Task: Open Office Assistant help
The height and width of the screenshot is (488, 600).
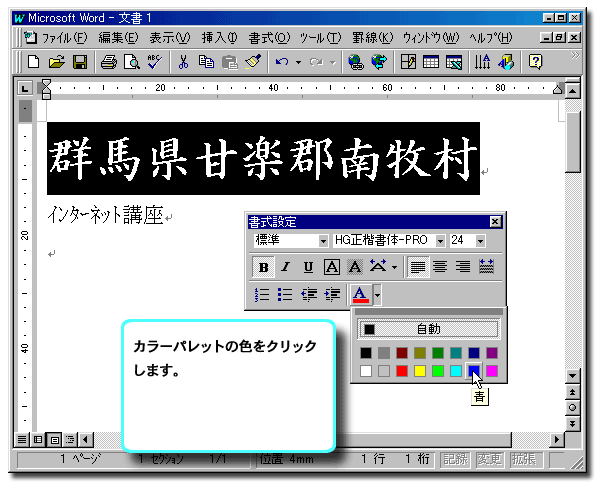Action: click(535, 62)
